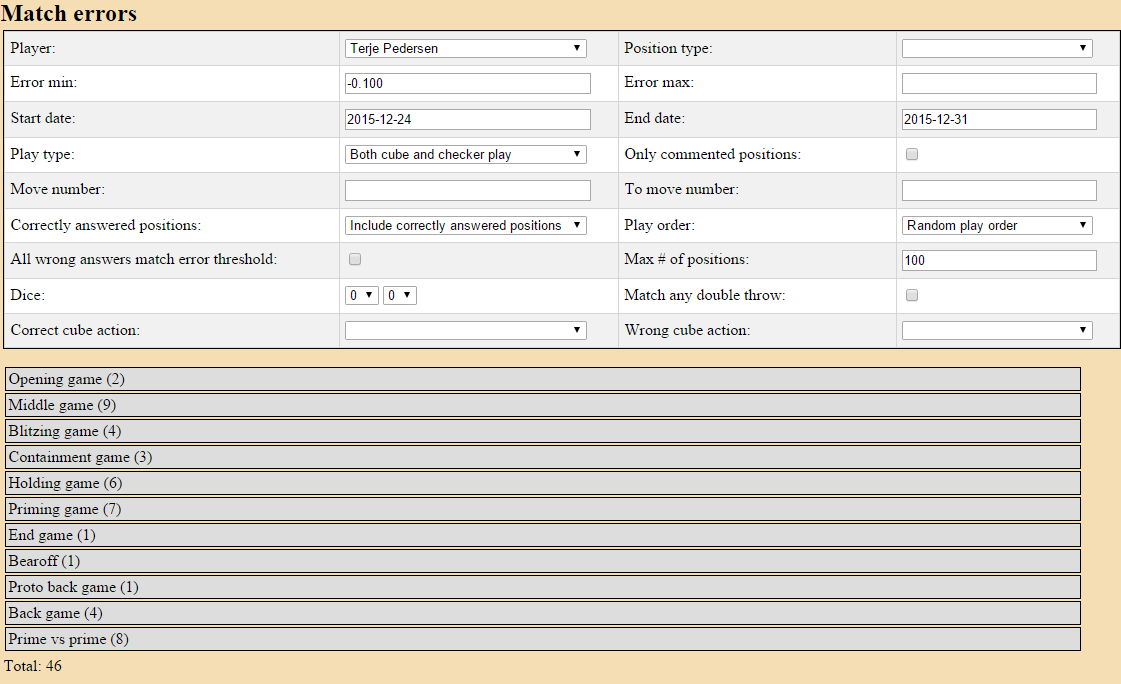Open the first Dice value dropdown

coord(361,295)
